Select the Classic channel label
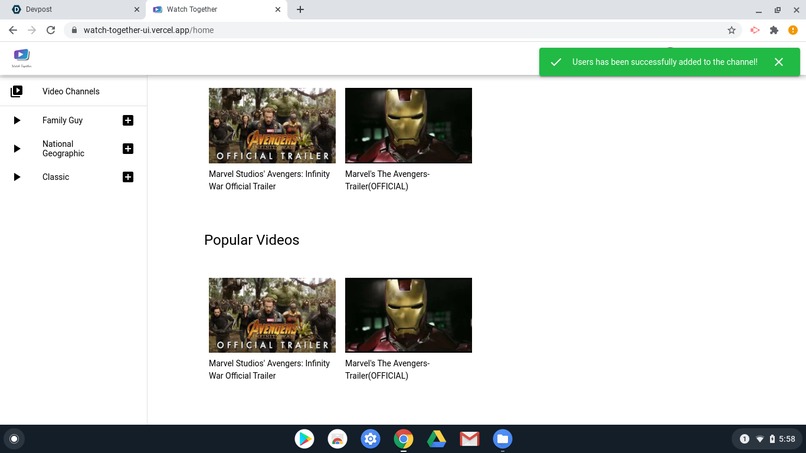The image size is (806, 453). click(56, 177)
